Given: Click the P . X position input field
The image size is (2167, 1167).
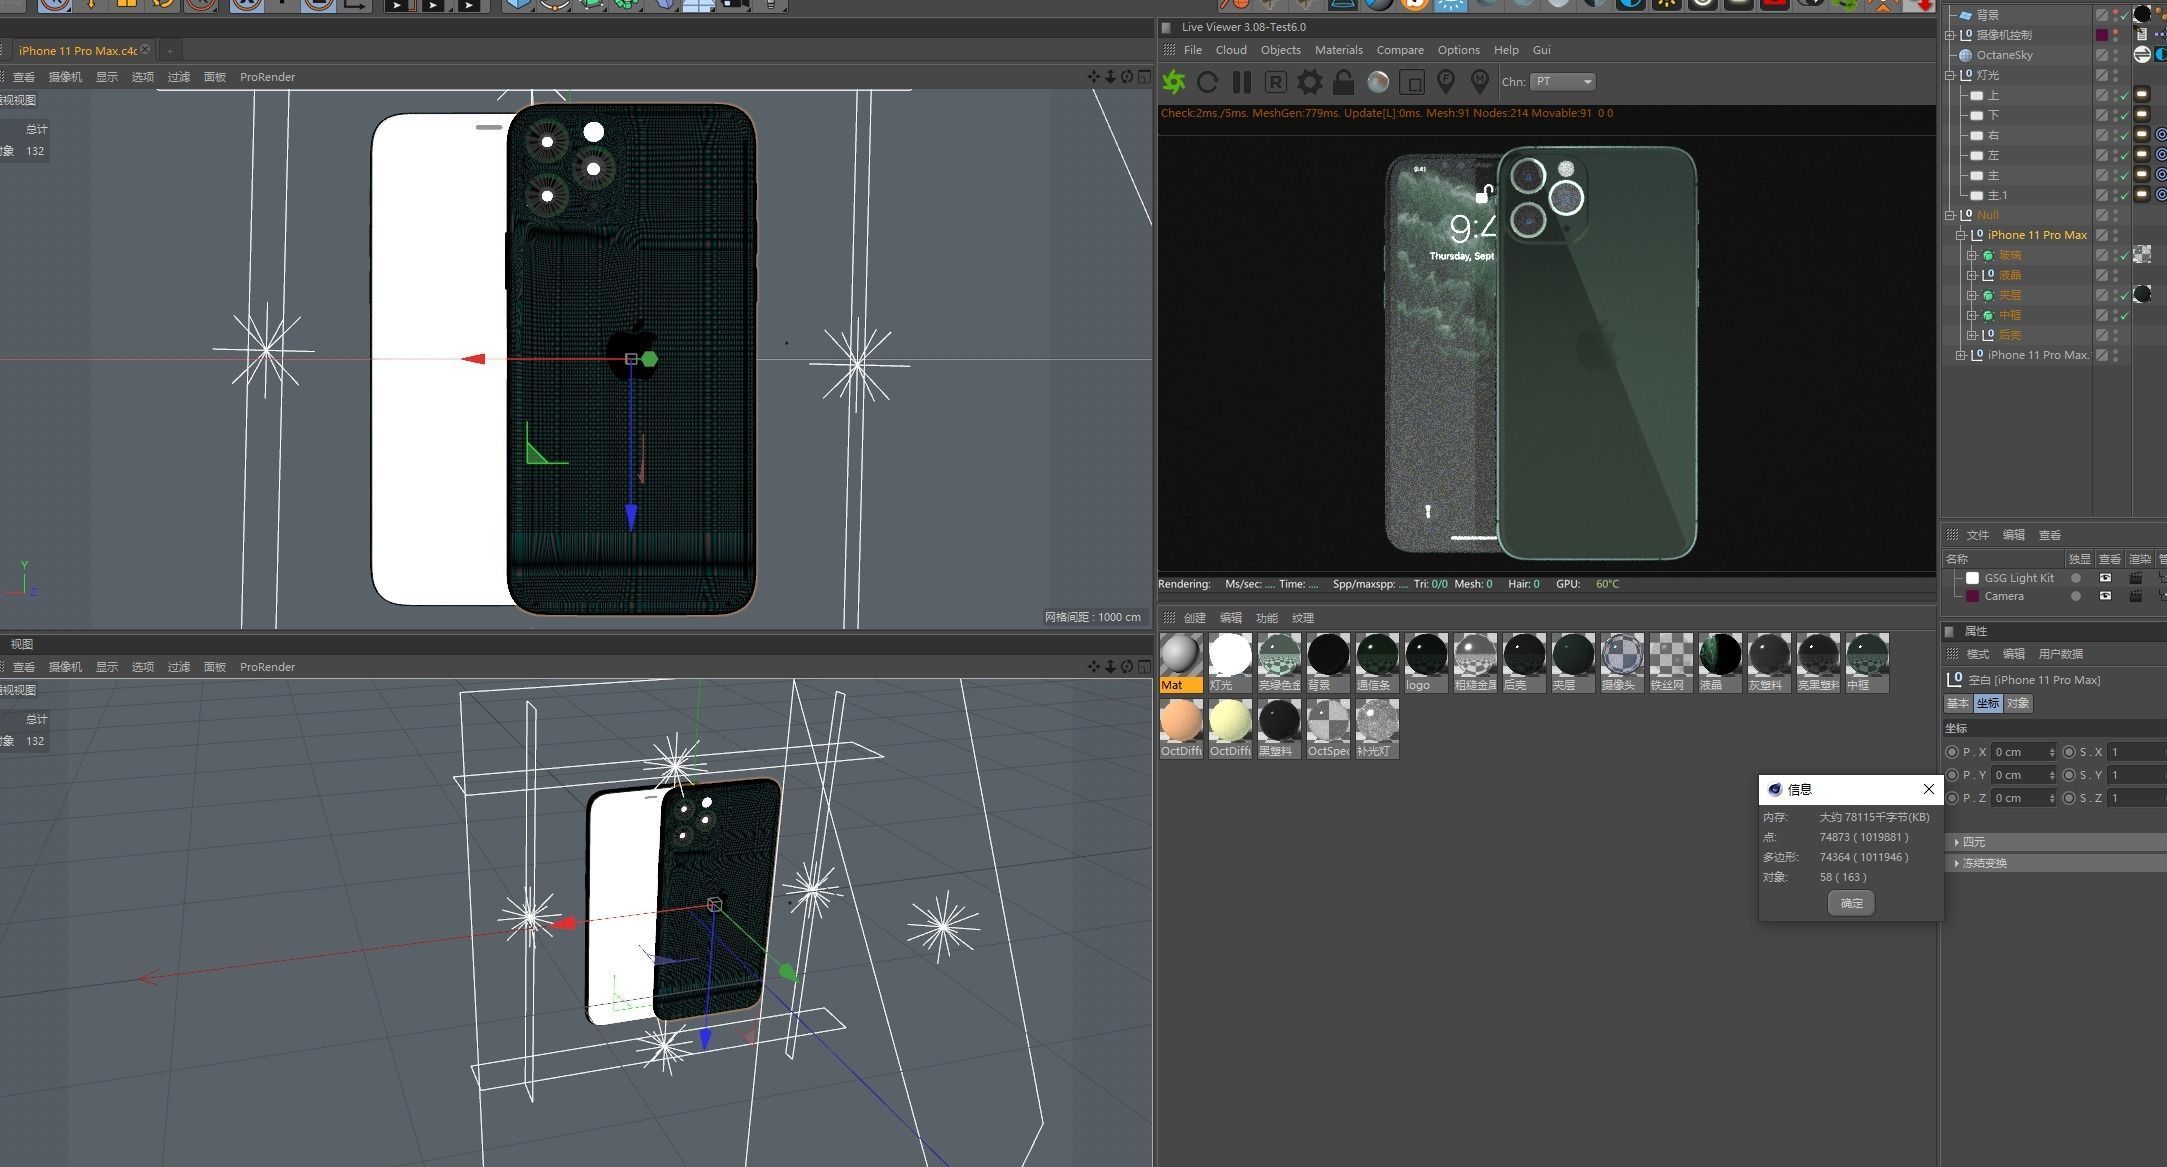Looking at the screenshot, I should click(2023, 752).
